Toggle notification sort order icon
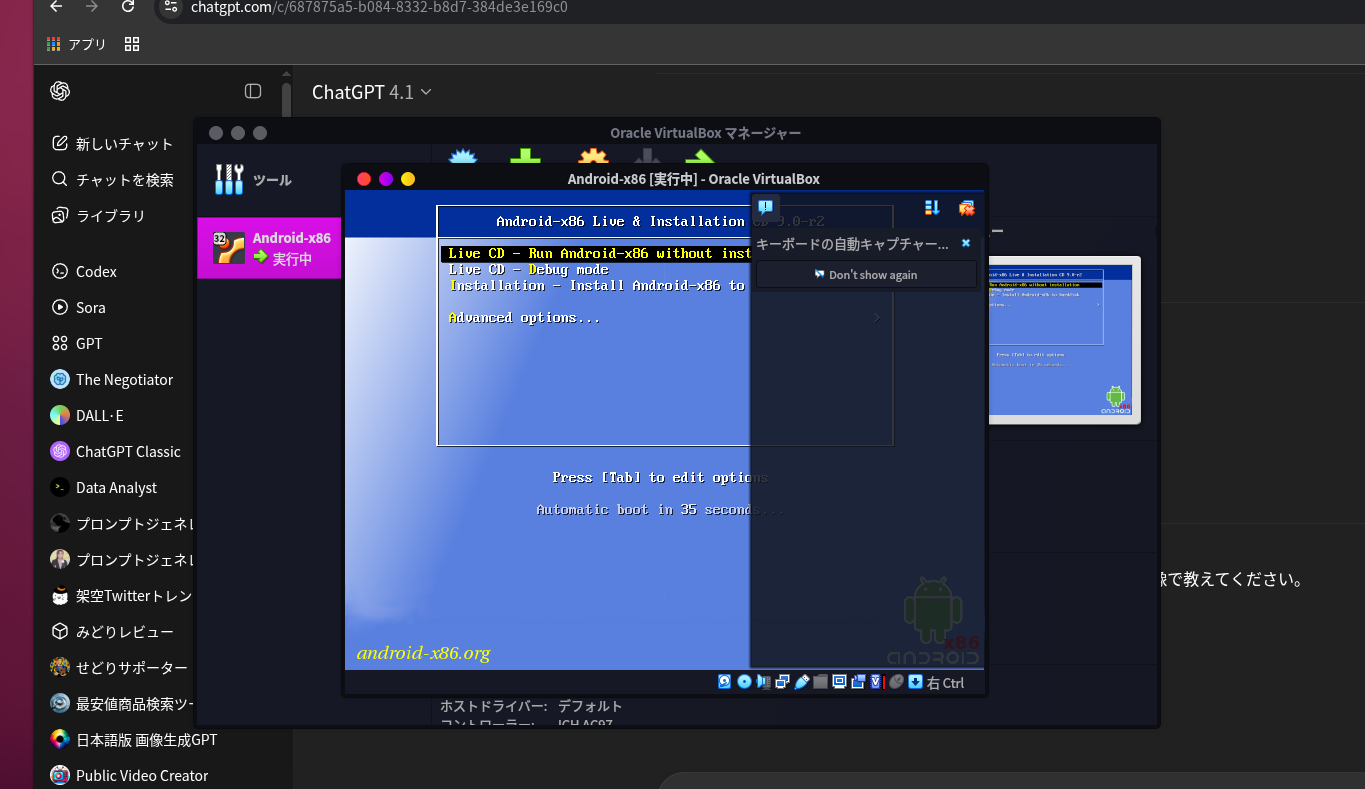Image resolution: width=1365 pixels, height=789 pixels. [932, 207]
